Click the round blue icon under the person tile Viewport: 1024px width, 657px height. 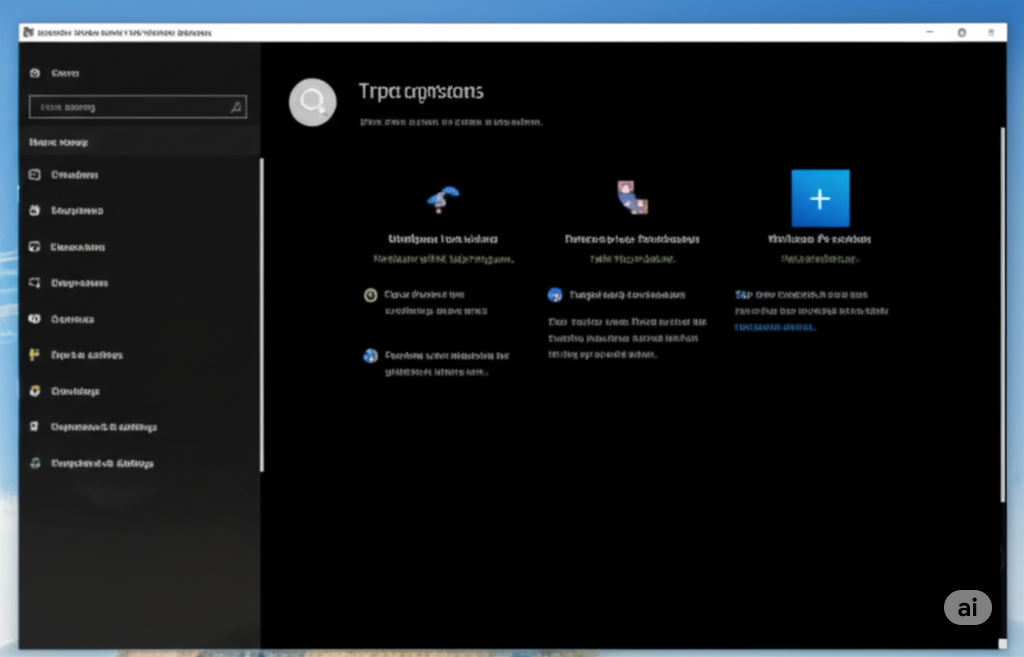tap(554, 295)
